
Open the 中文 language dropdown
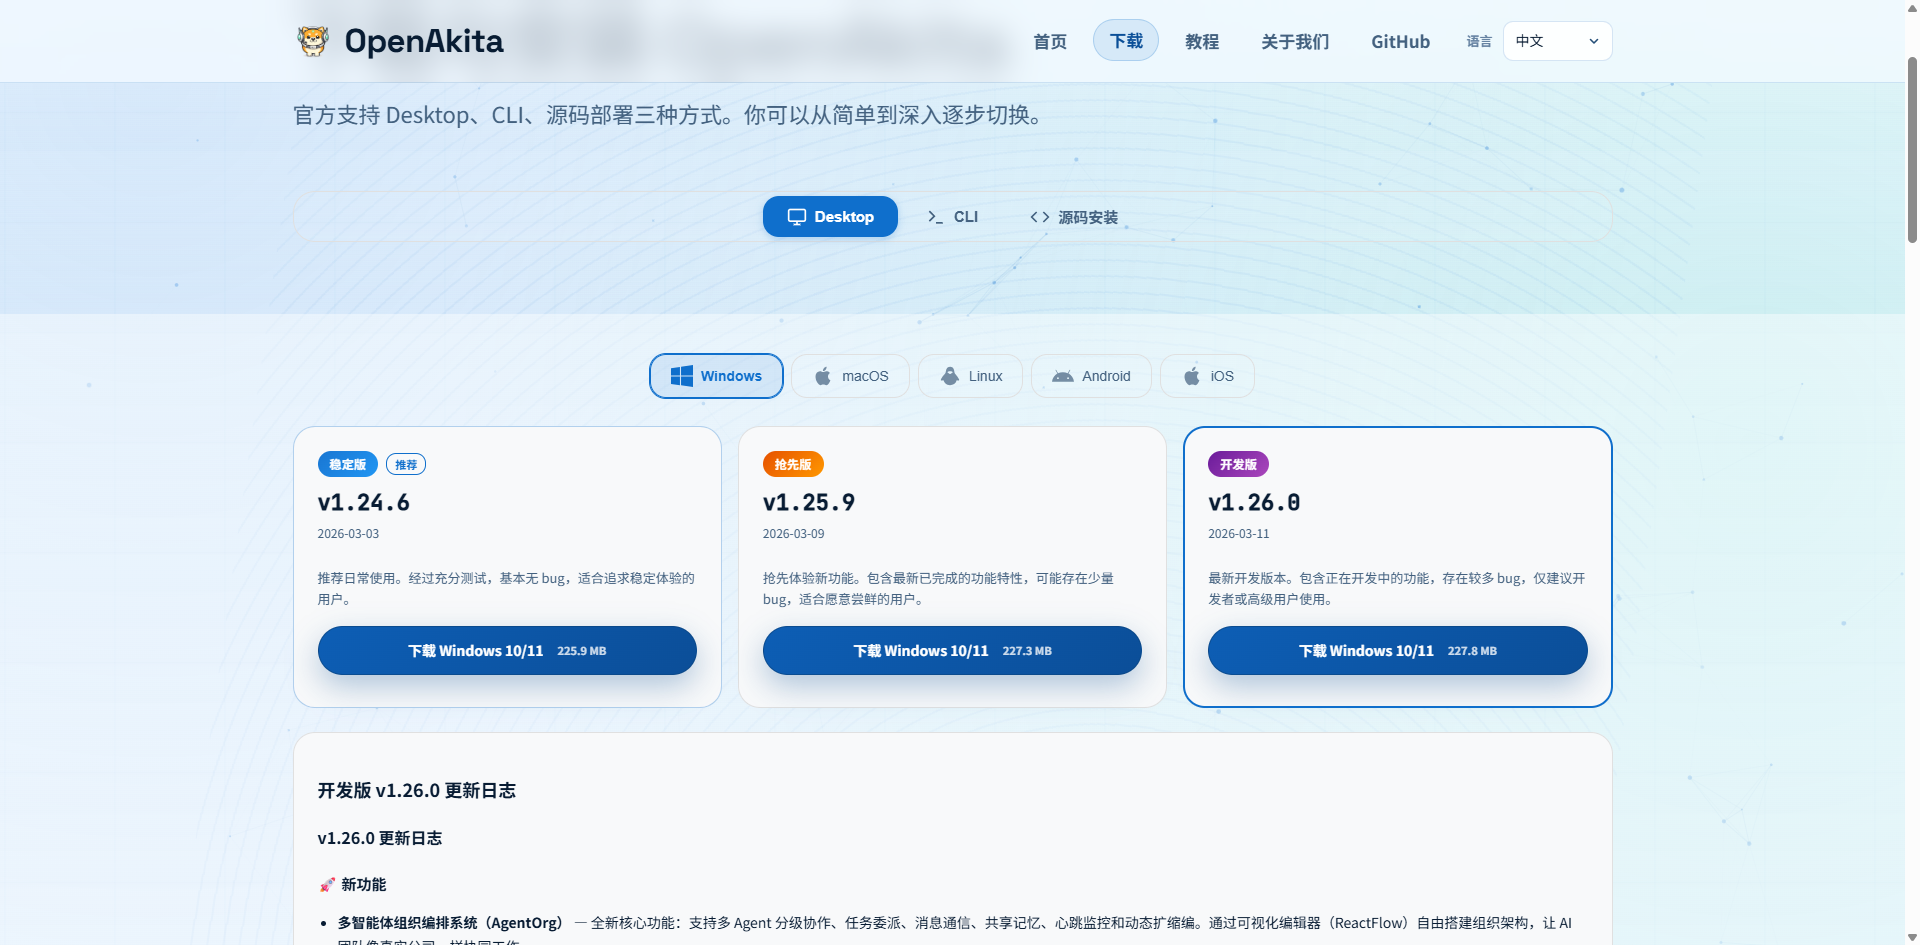coord(1557,41)
